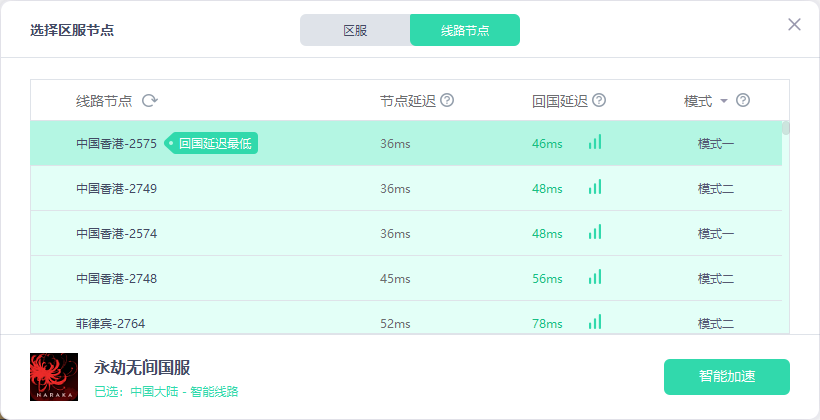Click refresh icon next to 线路节点 header
Viewport: 820px width, 420px height.
[x=150, y=101]
